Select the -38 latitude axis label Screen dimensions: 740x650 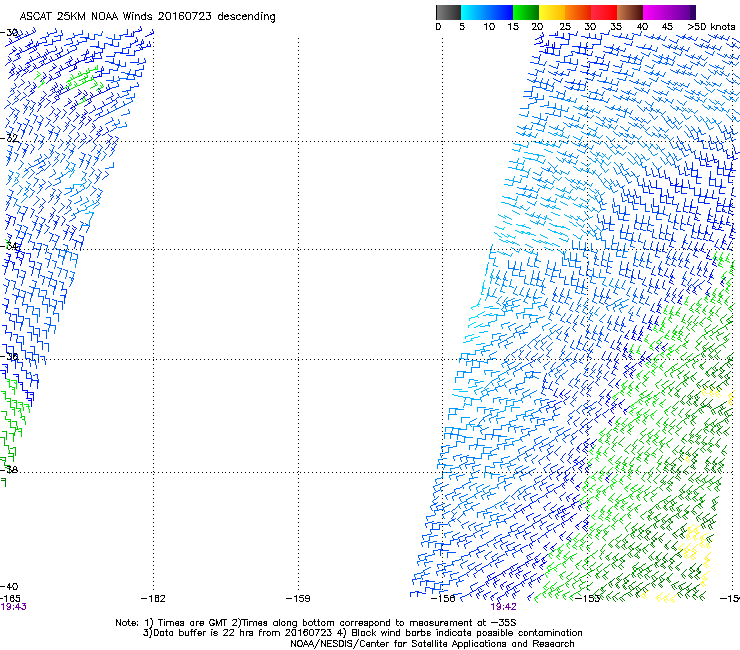(x=9, y=470)
